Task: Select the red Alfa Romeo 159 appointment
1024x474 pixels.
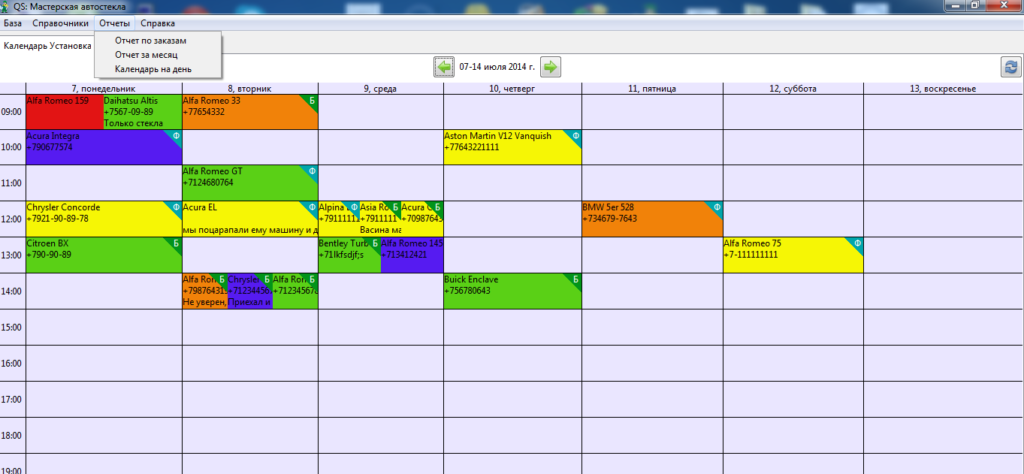Action: pyautogui.click(x=65, y=112)
